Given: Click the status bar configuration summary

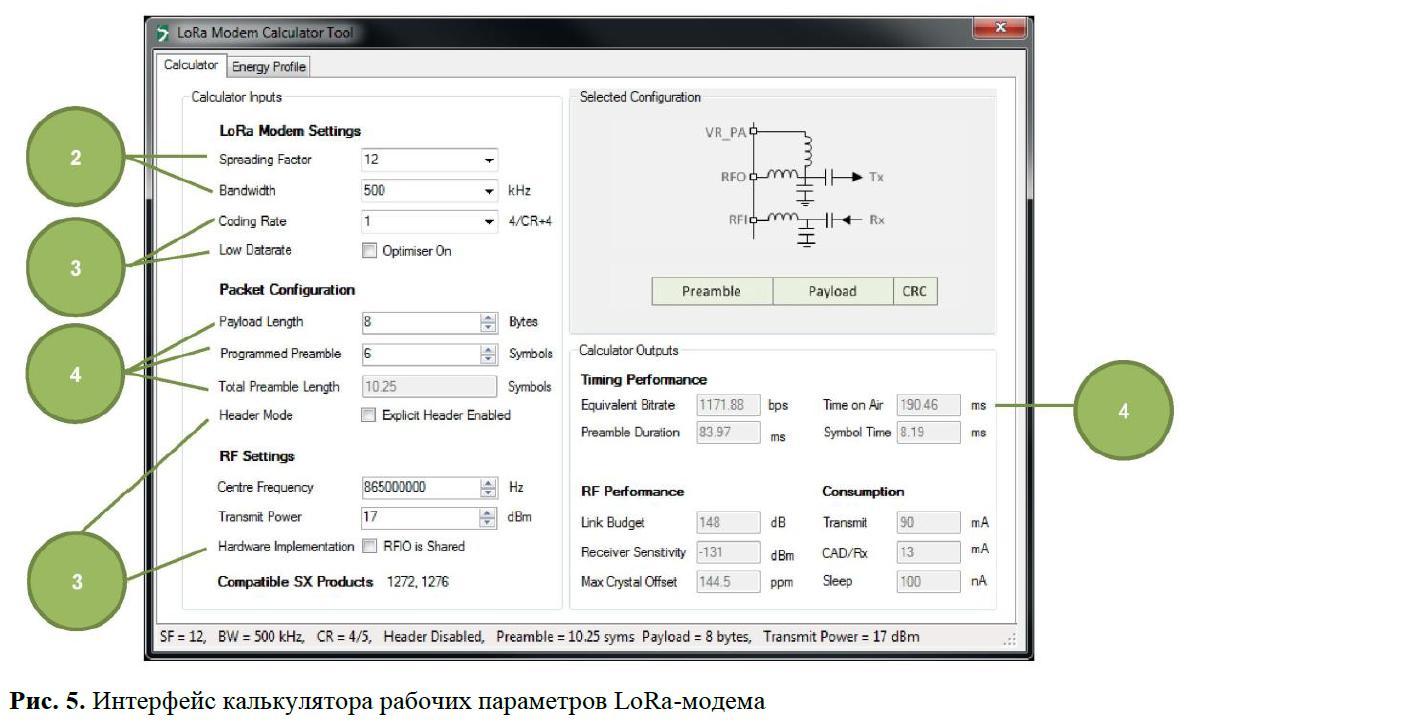Looking at the screenshot, I should 539,637.
